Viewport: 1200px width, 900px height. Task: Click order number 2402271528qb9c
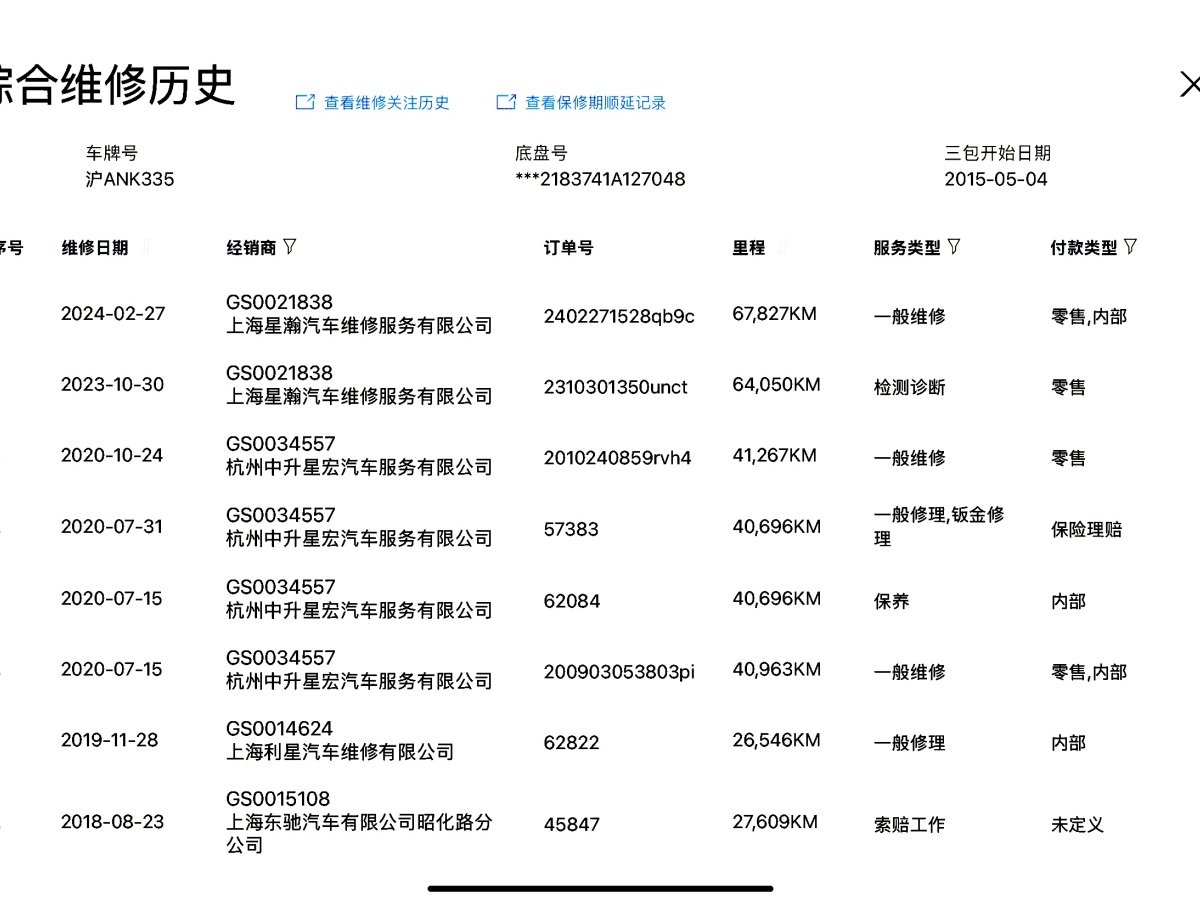tap(619, 316)
